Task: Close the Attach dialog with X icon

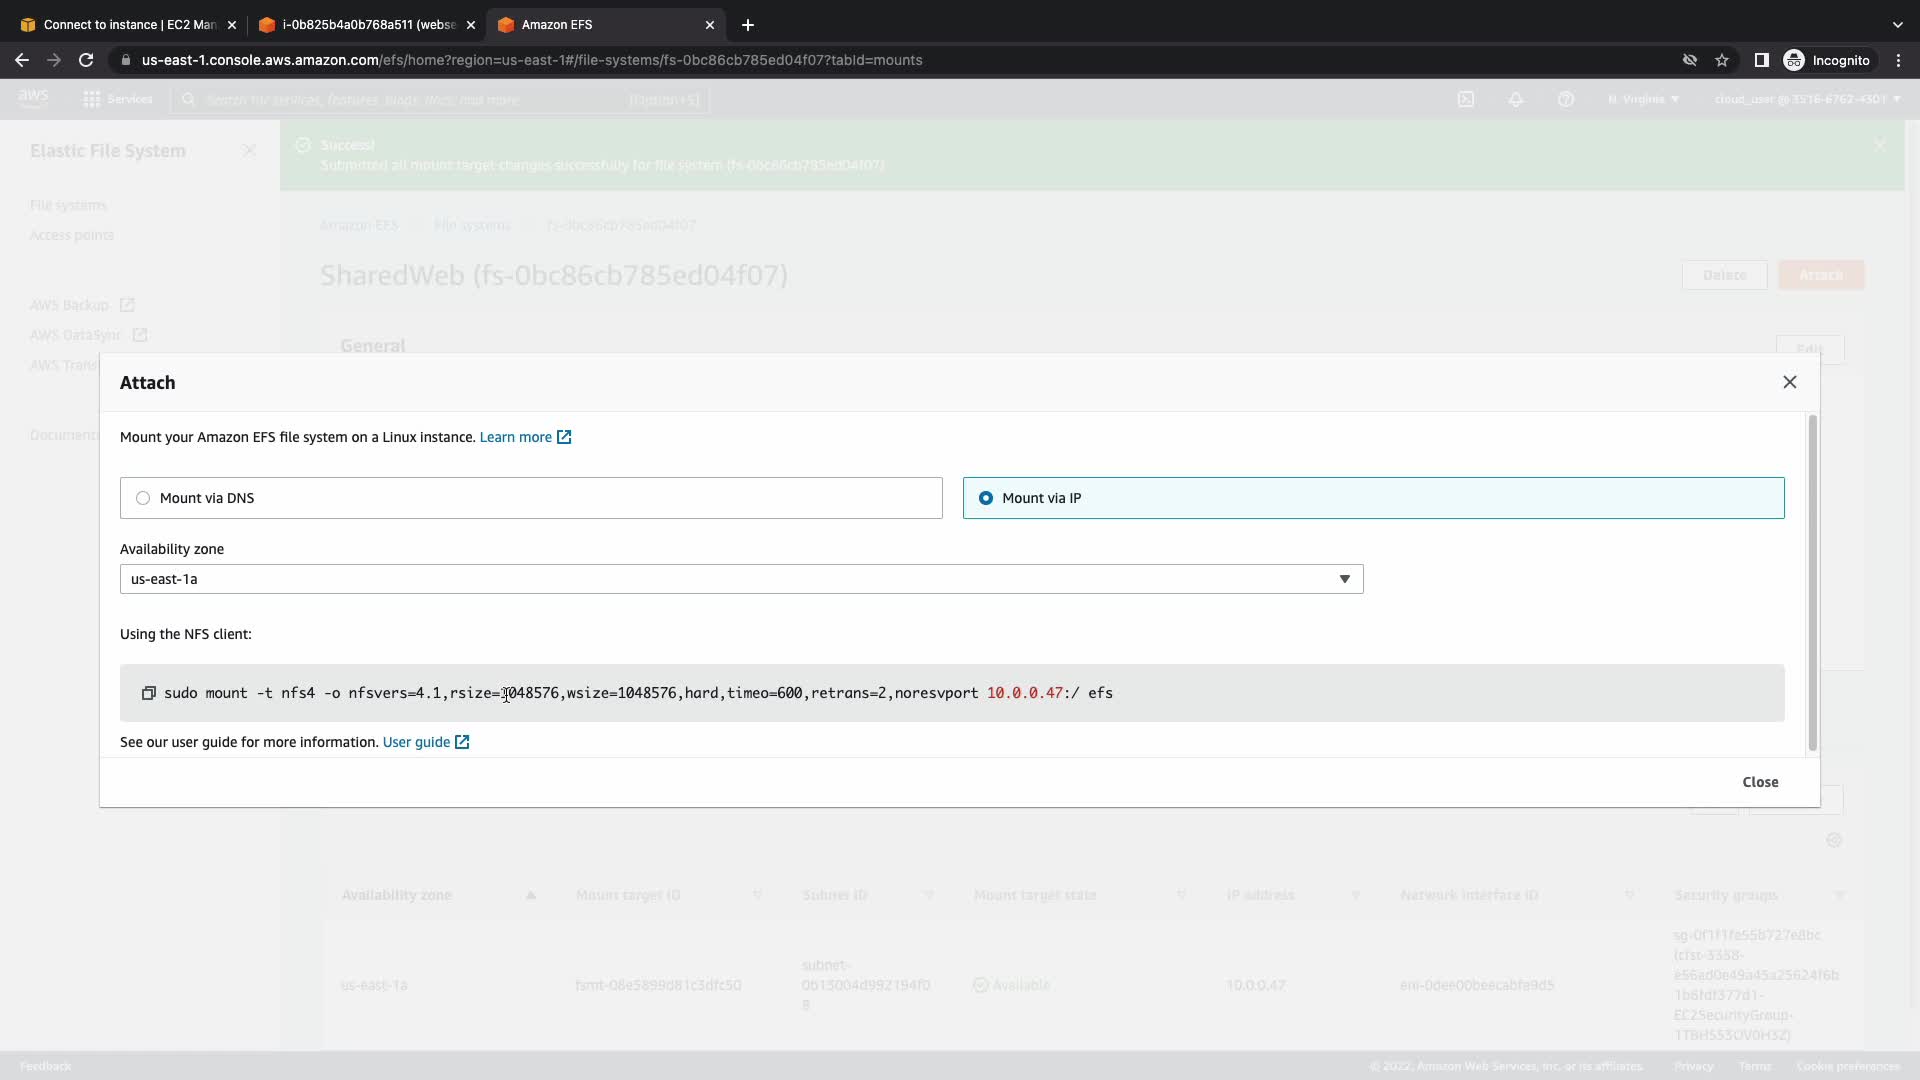Action: point(1789,382)
